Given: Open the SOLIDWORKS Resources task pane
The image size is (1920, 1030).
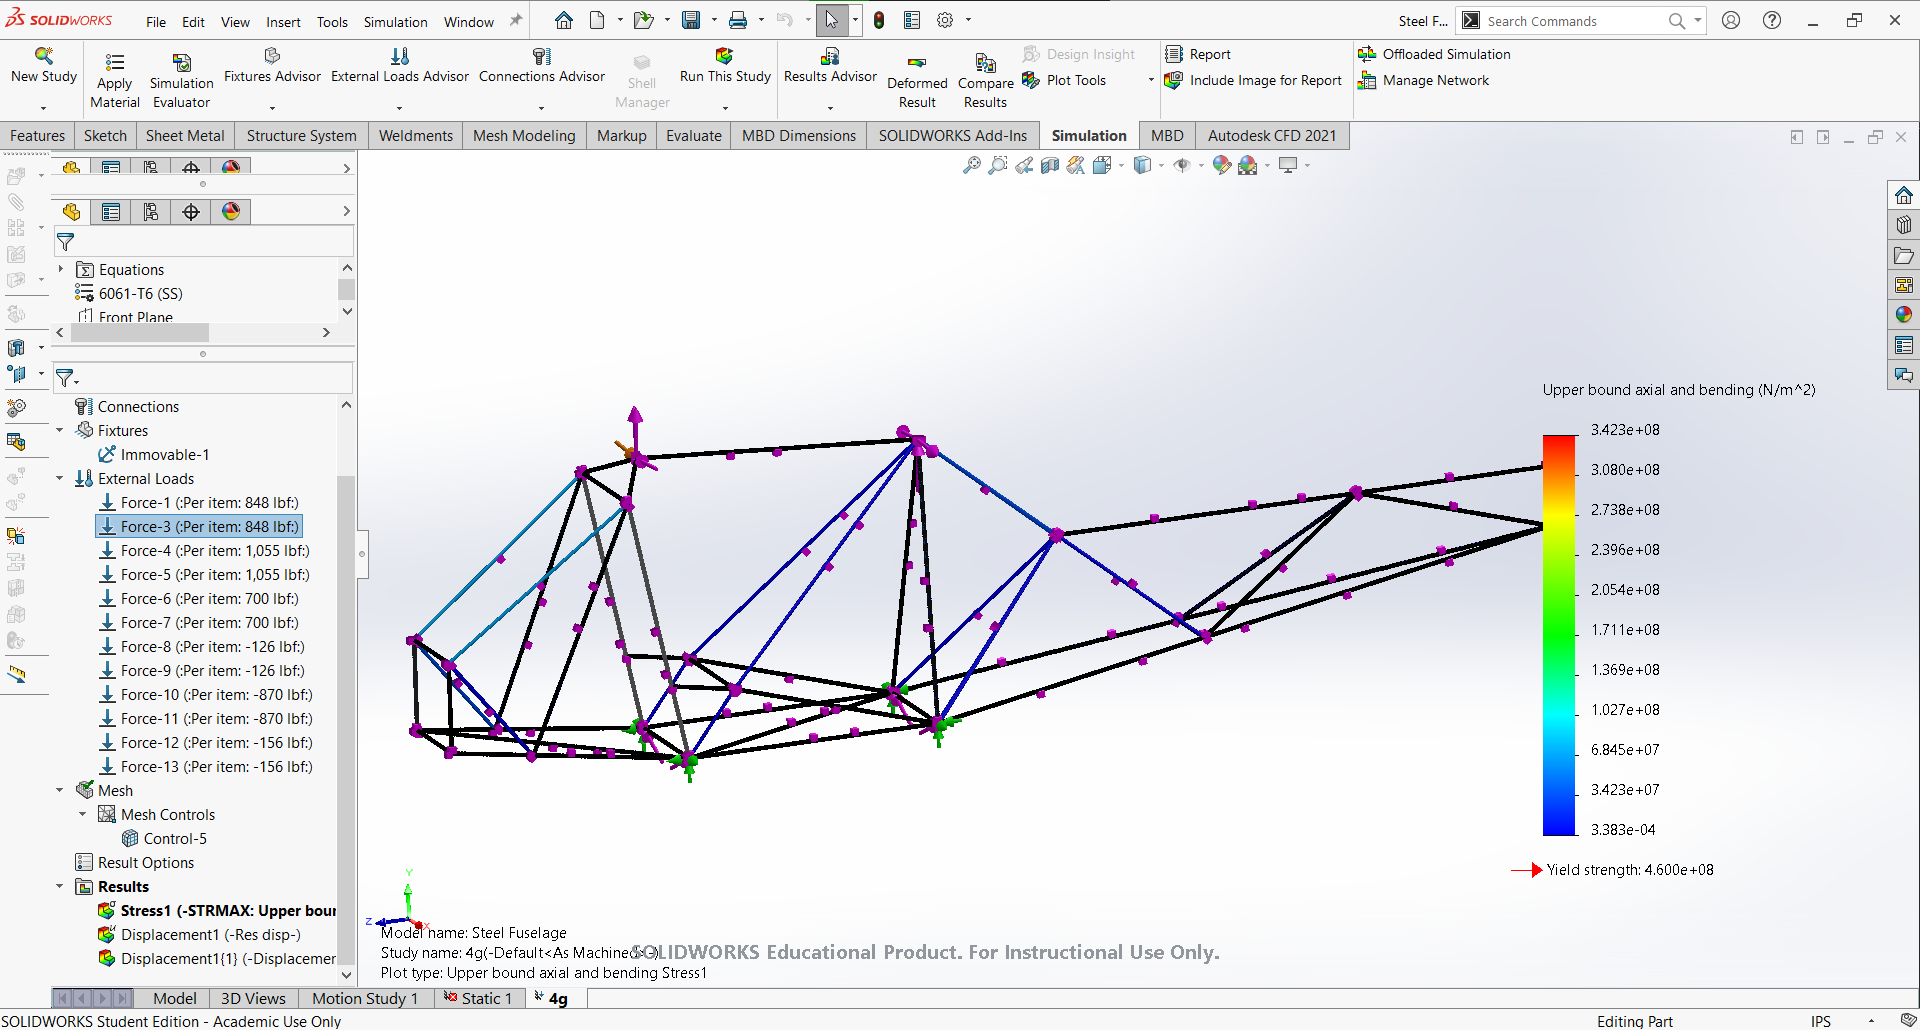Looking at the screenshot, I should (x=1904, y=196).
